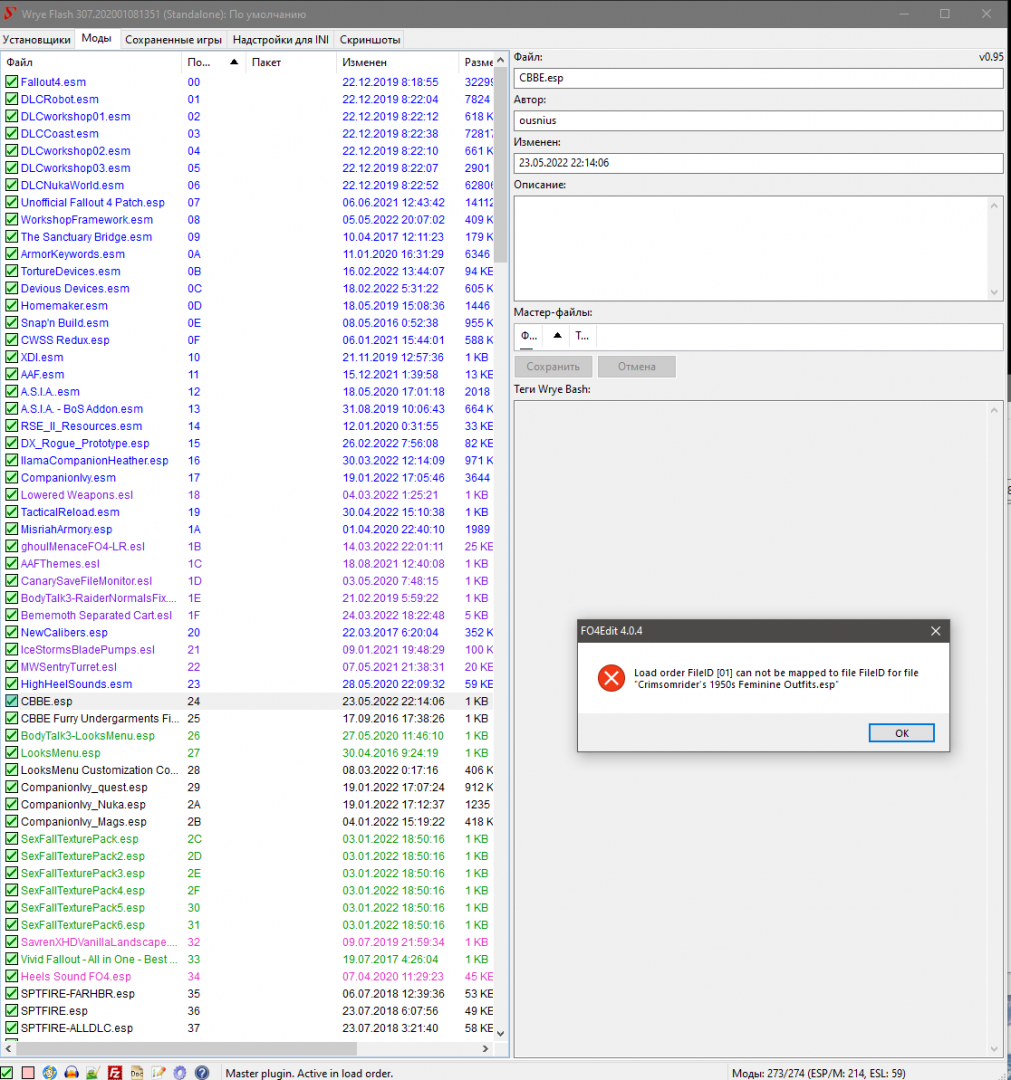Open the Doc Browser icon
The width and height of the screenshot is (1011, 1080).
[137, 1072]
